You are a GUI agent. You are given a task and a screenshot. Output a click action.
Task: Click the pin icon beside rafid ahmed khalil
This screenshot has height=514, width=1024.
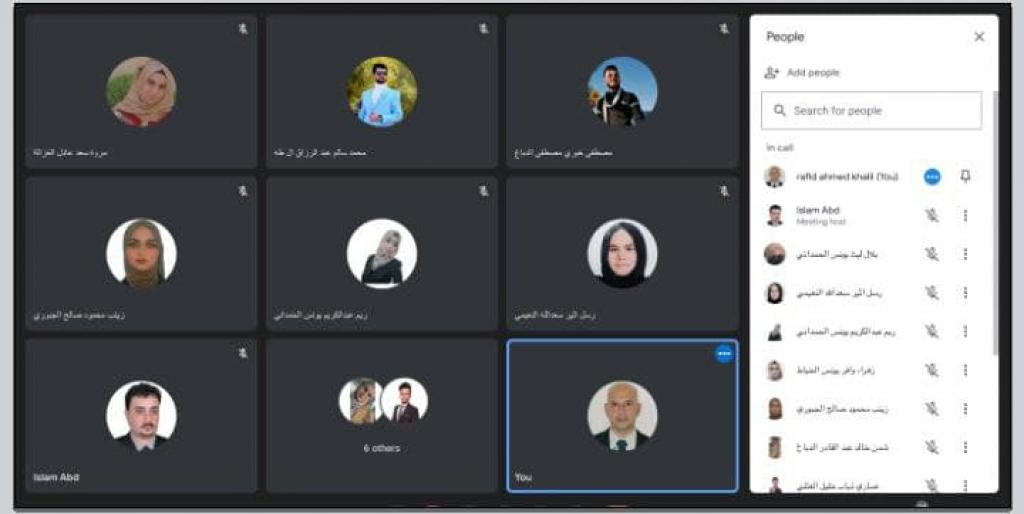[x=965, y=176]
